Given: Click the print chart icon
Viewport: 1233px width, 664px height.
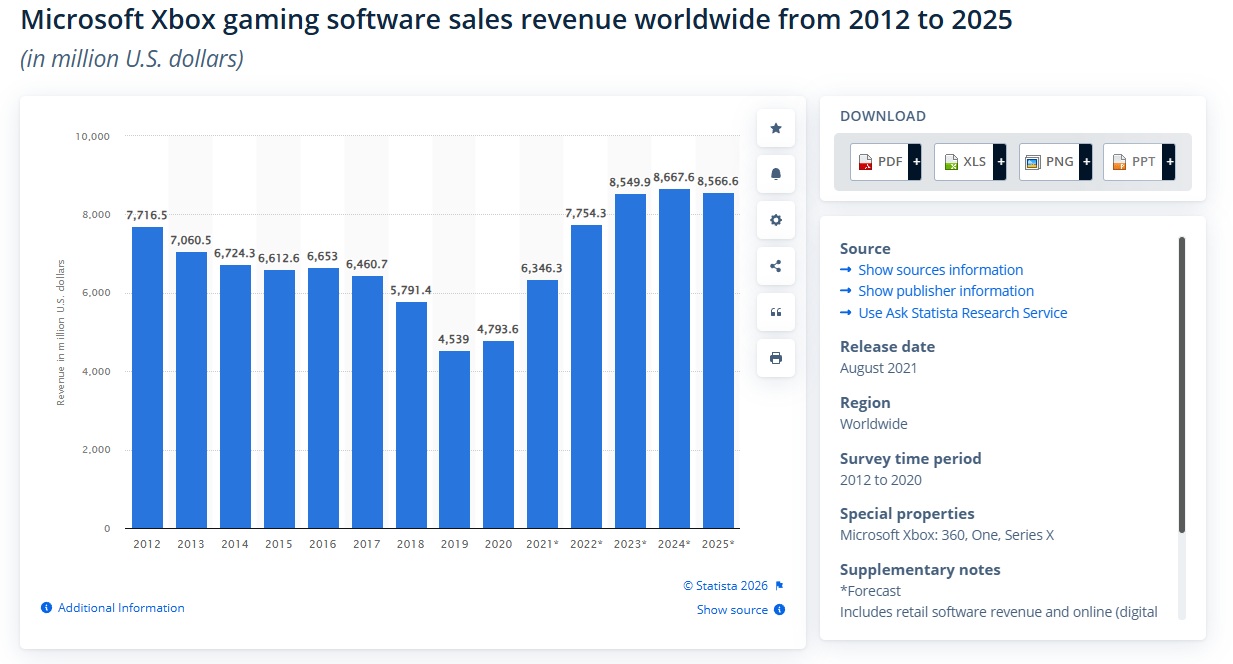Looking at the screenshot, I should tap(776, 358).
